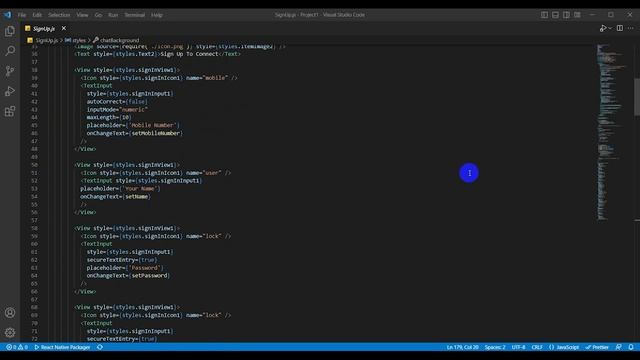Image resolution: width=640 pixels, height=360 pixels.
Task: Click the Icon line with name="user"
Action: click(156, 173)
